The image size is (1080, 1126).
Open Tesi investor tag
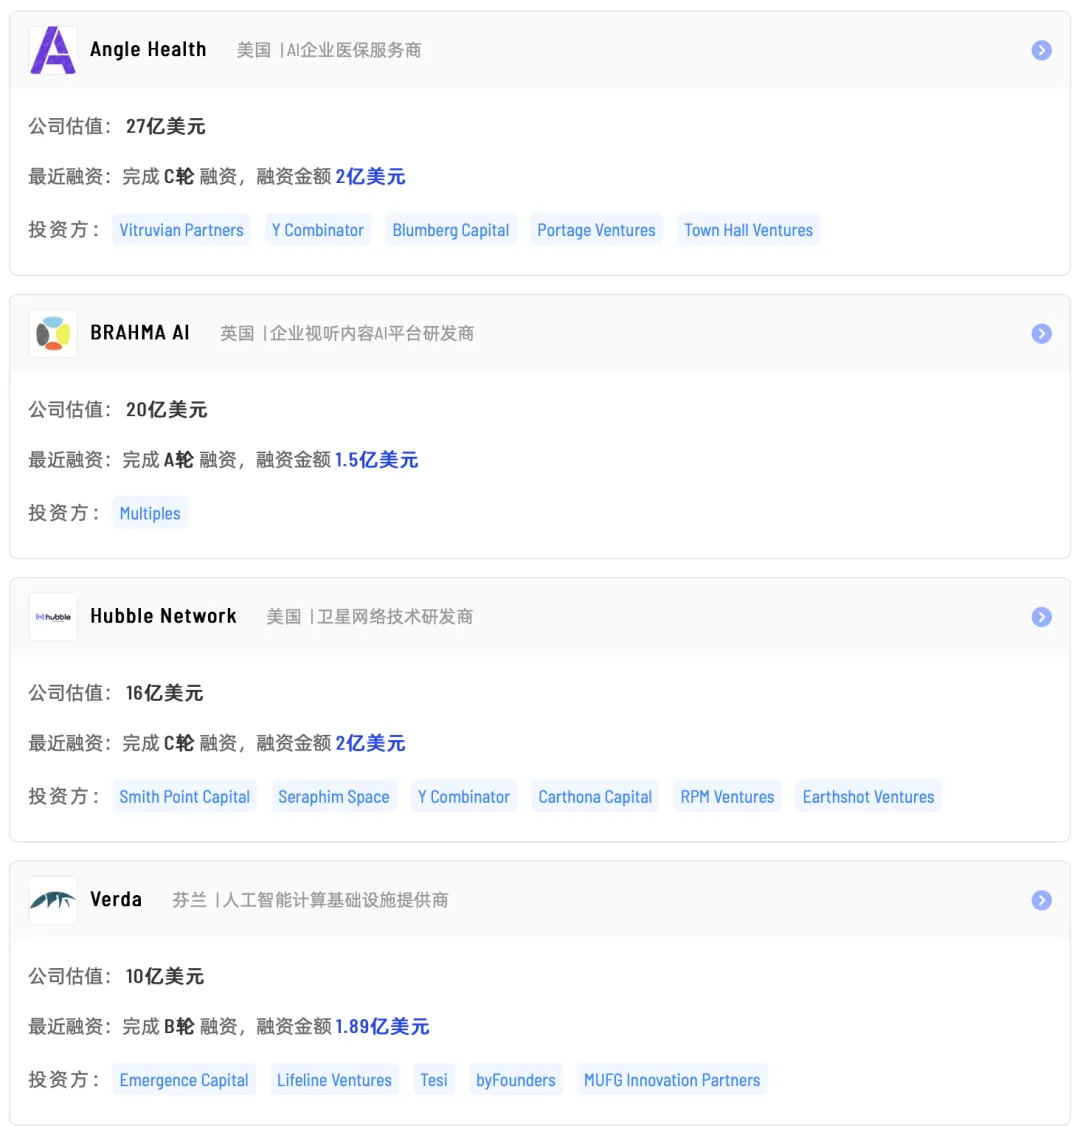click(x=434, y=1080)
